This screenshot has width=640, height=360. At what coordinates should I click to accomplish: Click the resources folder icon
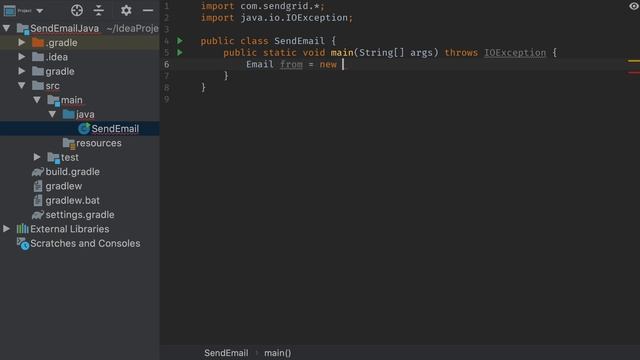pyautogui.click(x=69, y=143)
